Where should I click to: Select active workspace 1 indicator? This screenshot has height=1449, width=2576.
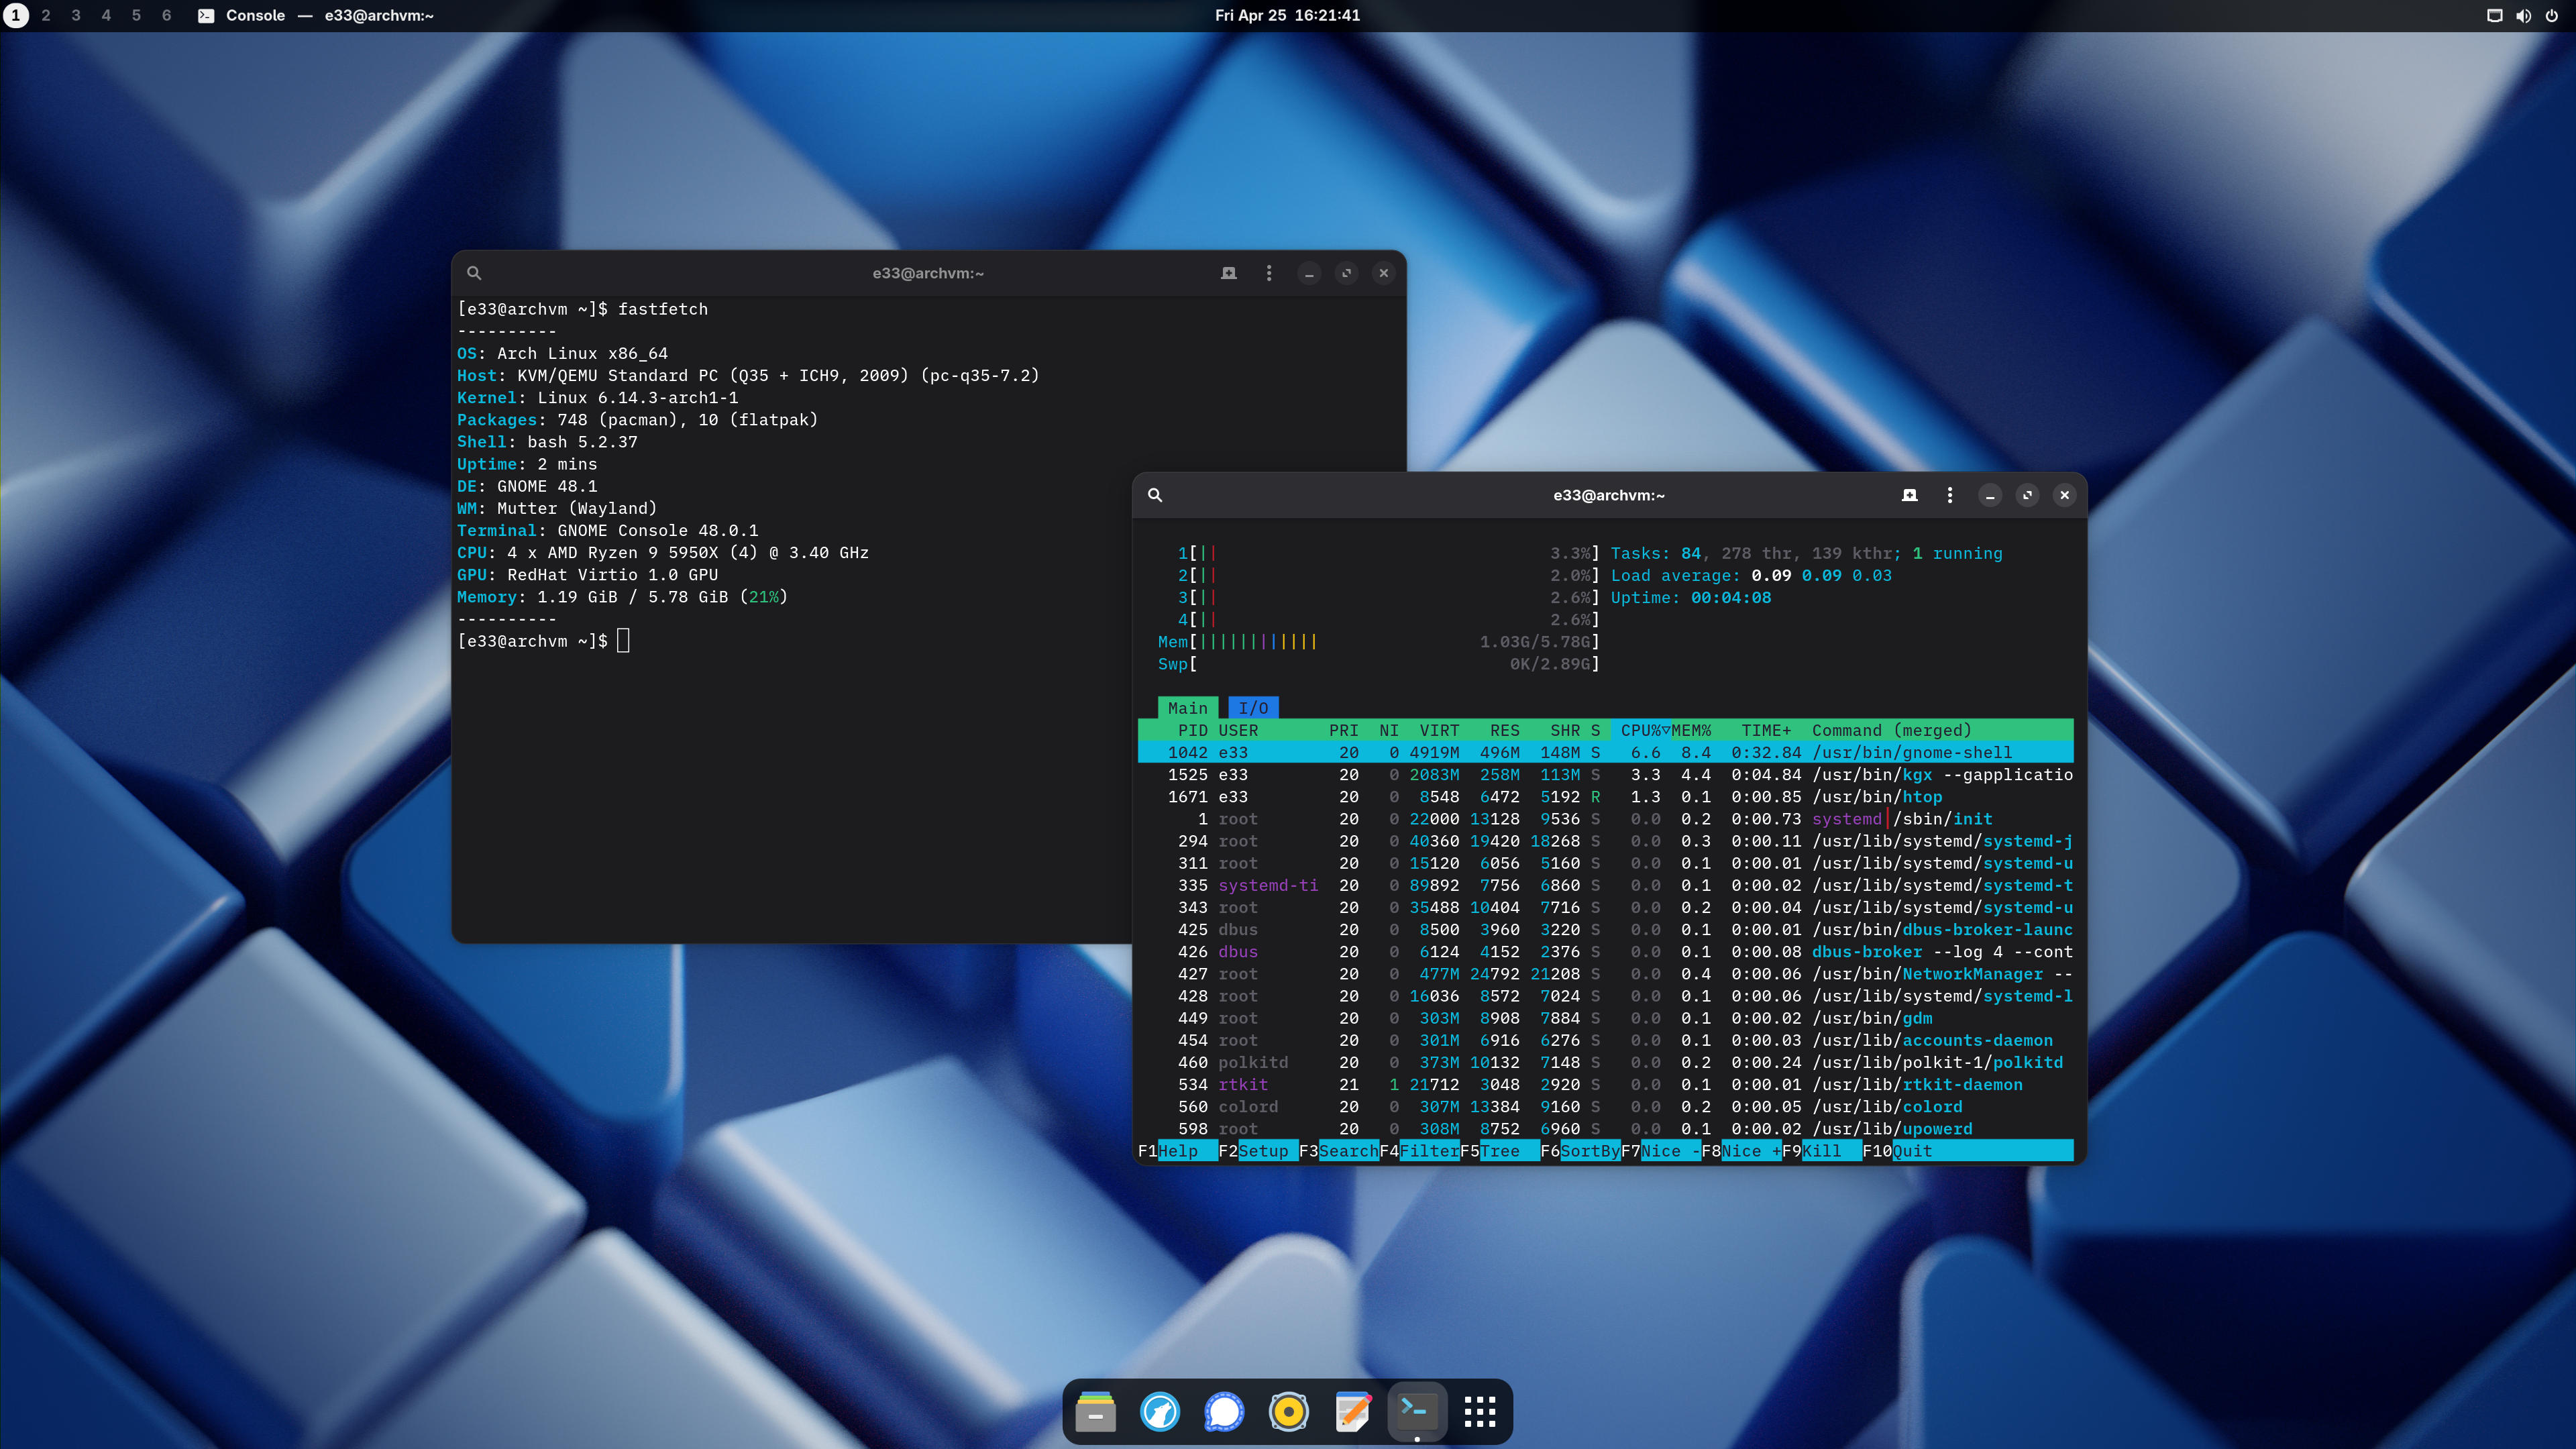[16, 15]
